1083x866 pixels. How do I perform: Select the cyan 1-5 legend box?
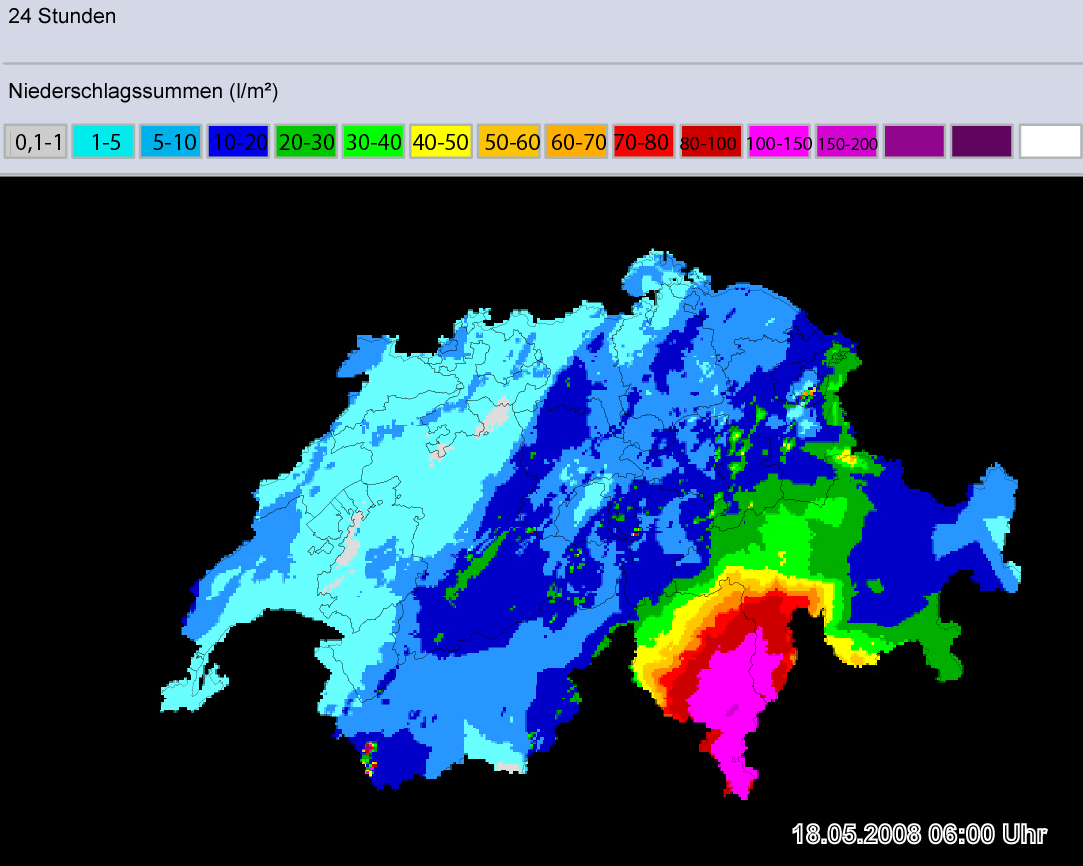103,142
